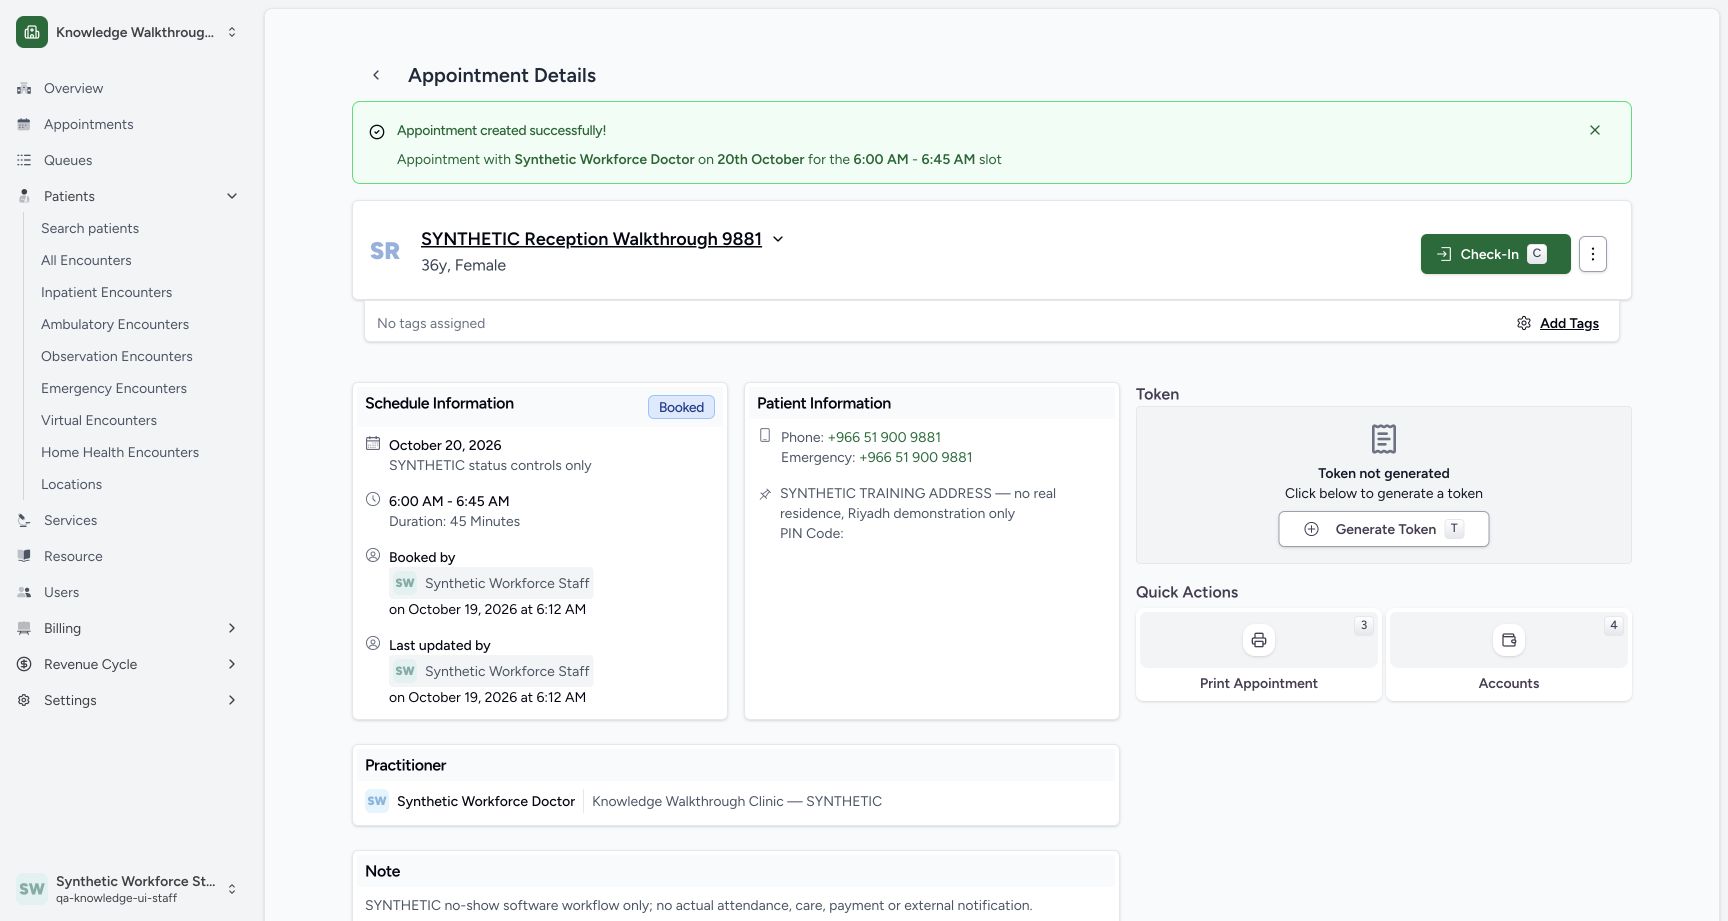1728x921 pixels.
Task: Open the three-dot menu beside Check-In
Action: pyautogui.click(x=1593, y=254)
